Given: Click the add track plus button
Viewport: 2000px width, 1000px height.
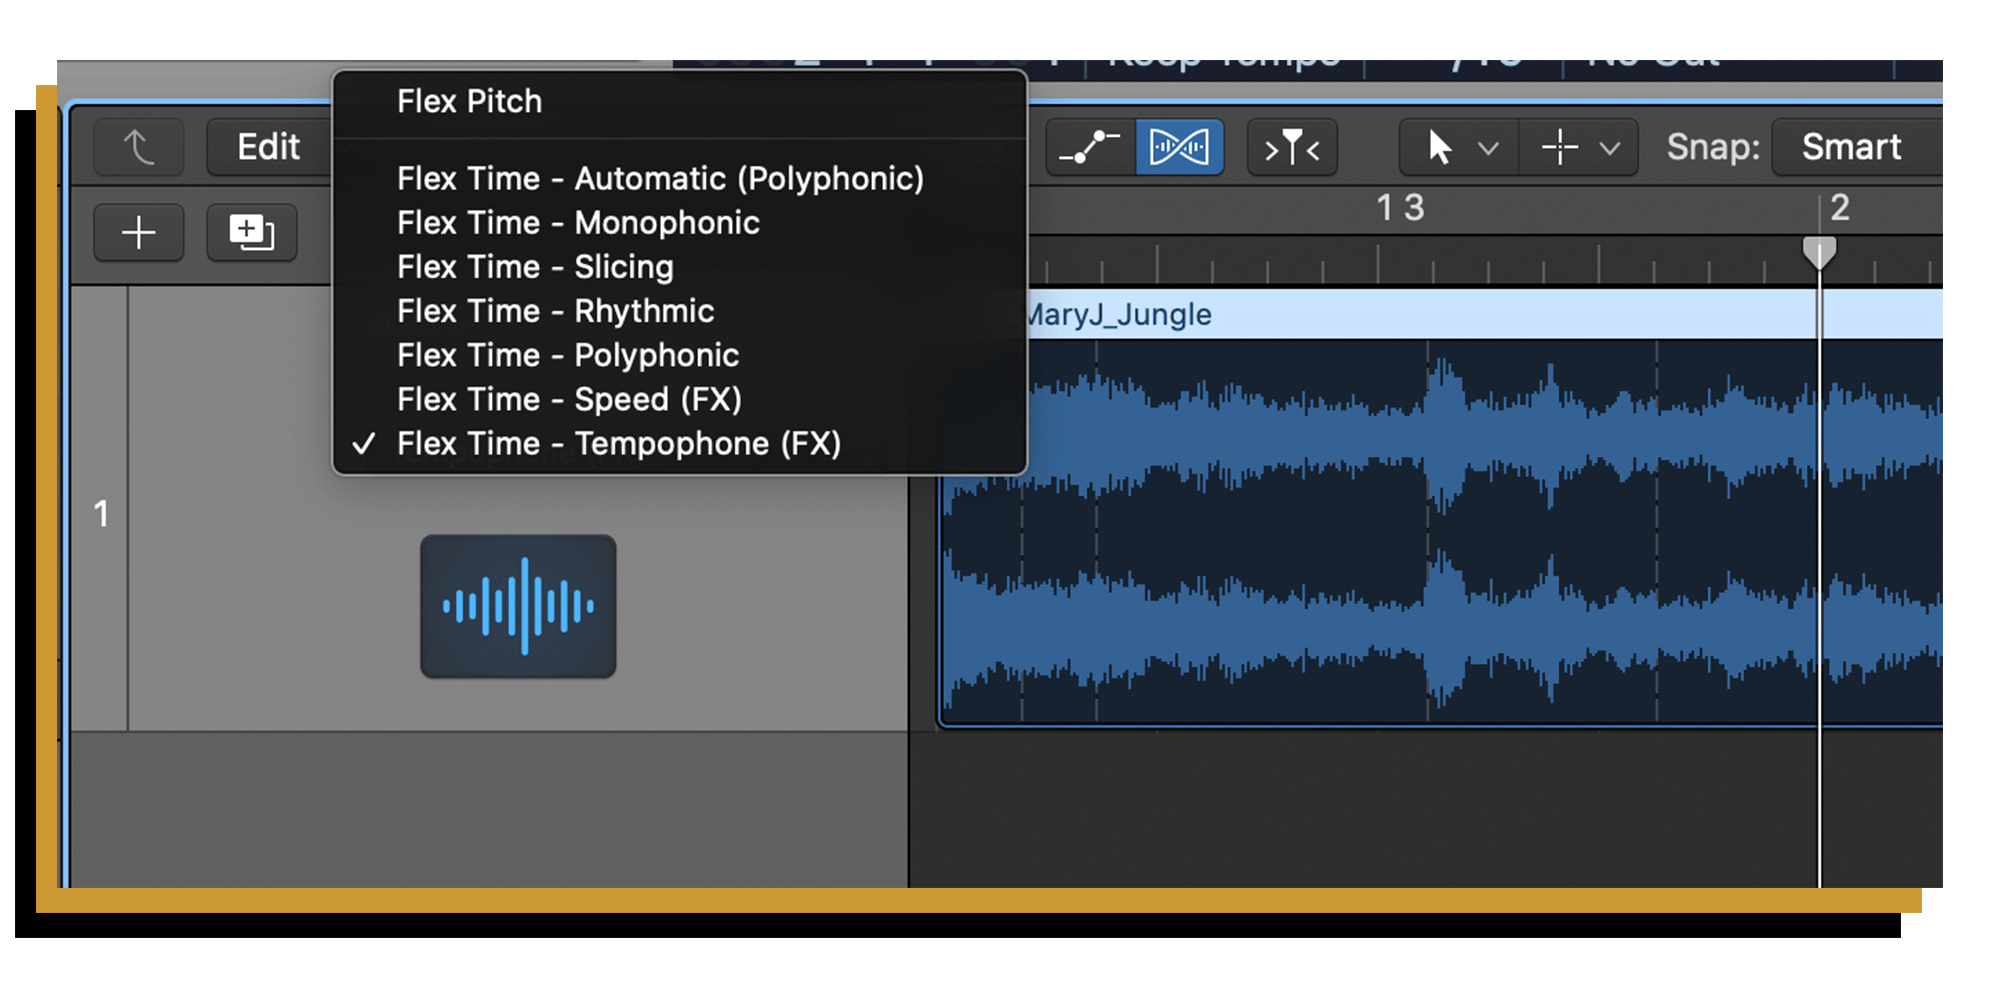Looking at the screenshot, I should point(138,233).
